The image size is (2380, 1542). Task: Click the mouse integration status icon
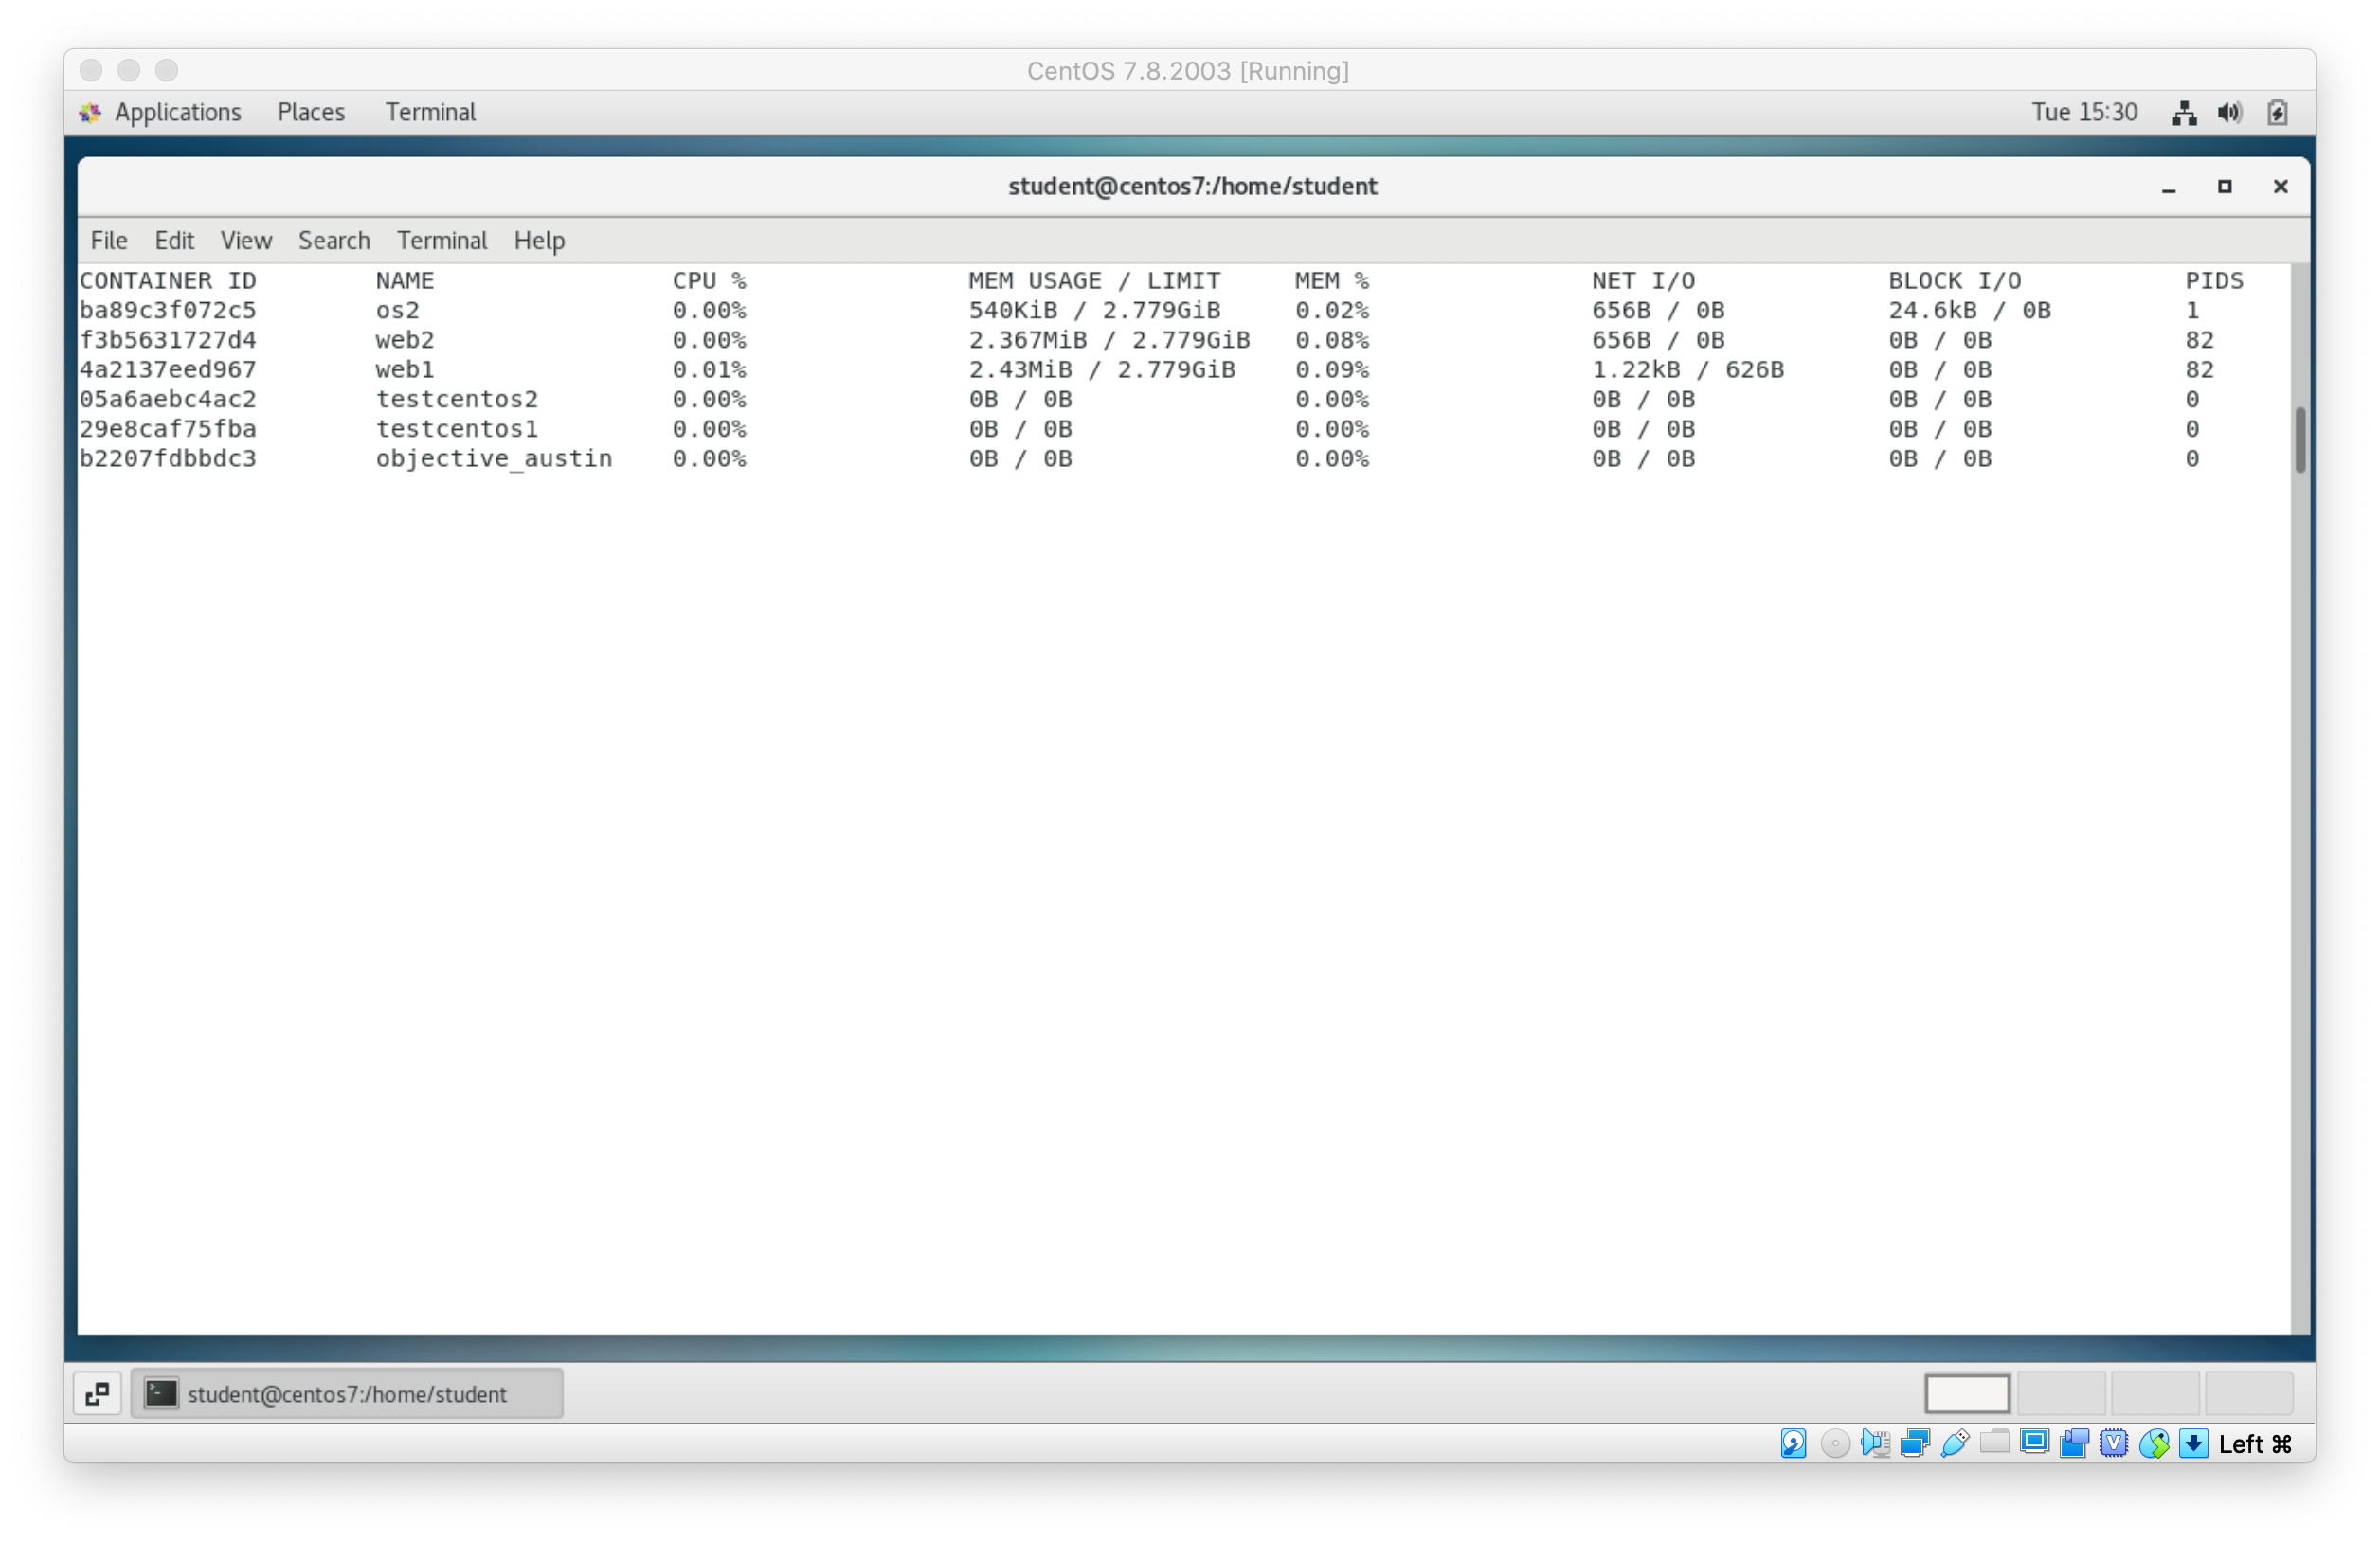point(2154,1443)
